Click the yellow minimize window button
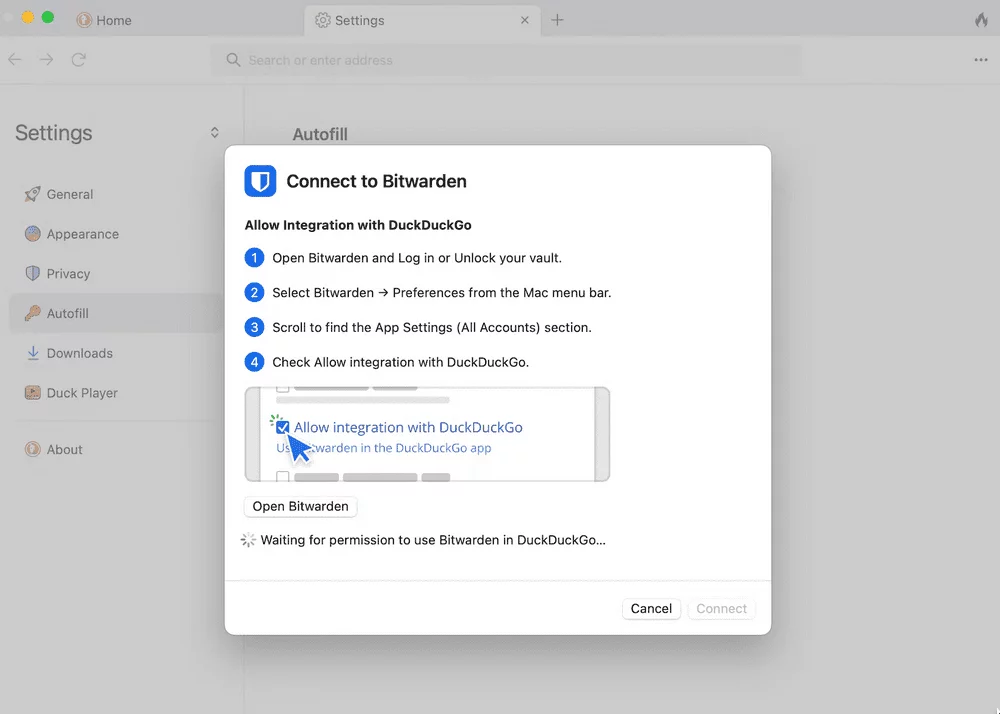Screen dimensions: 1000x714 [x=27, y=17]
